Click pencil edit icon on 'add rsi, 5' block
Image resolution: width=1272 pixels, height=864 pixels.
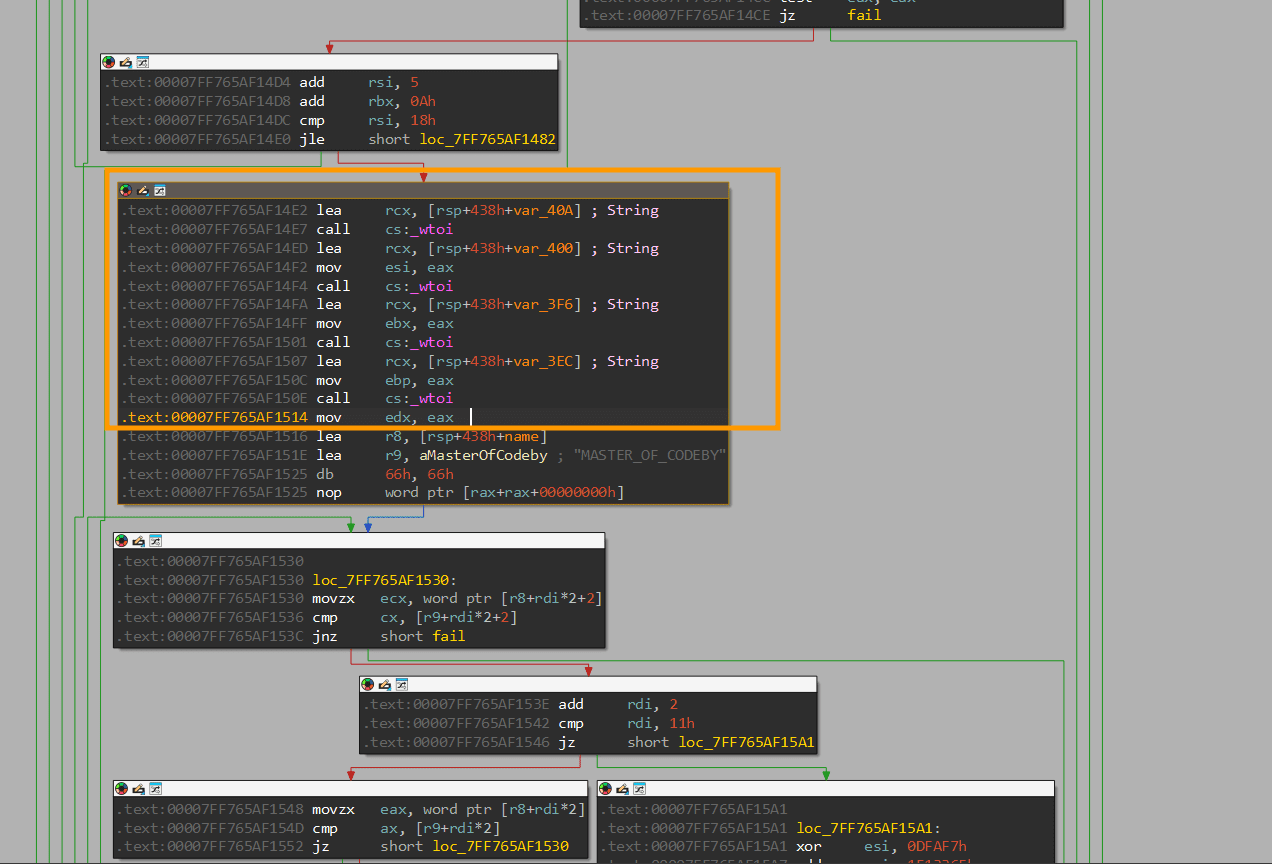tap(126, 62)
